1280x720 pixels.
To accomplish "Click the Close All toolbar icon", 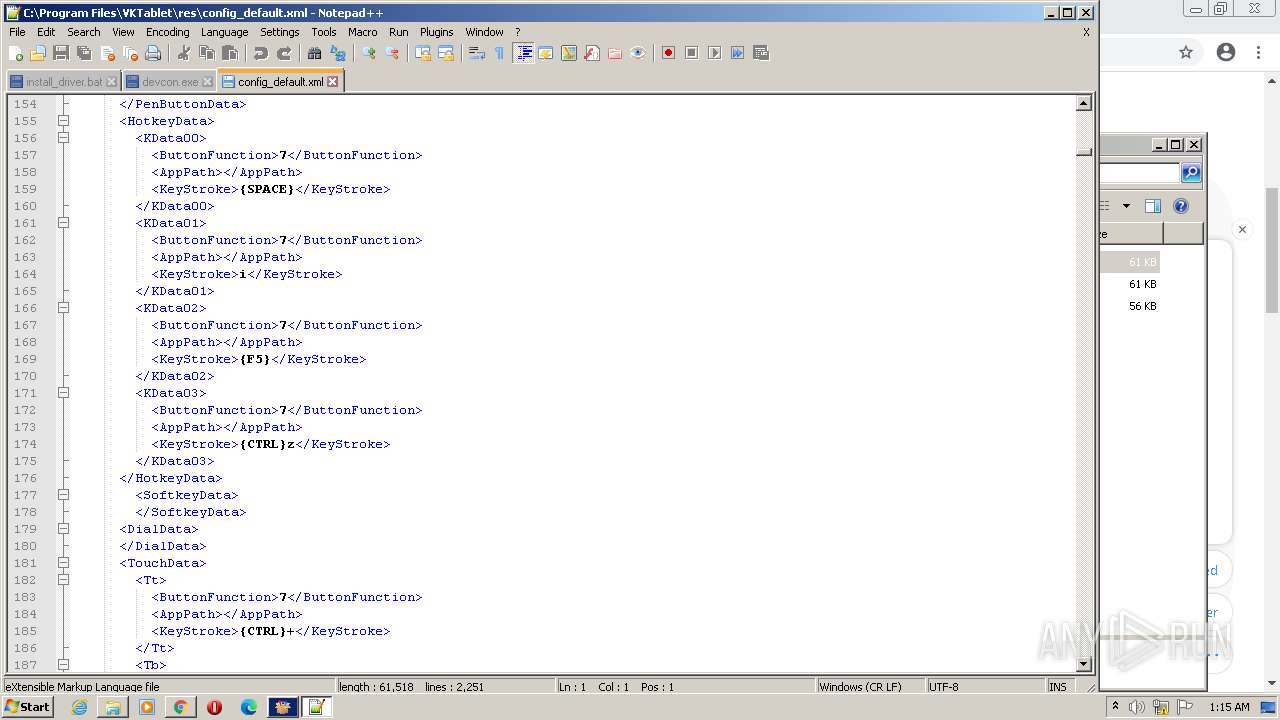I will (130, 53).
